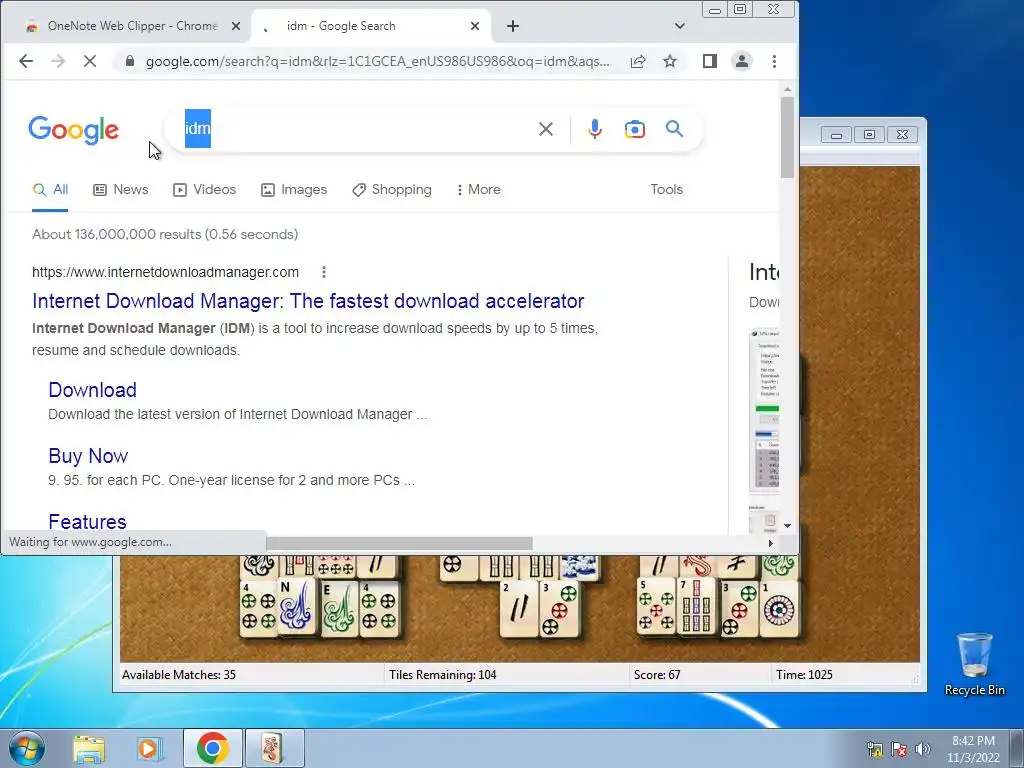1024x768 pixels.
Task: Select the 1 circle tile in Mahjong
Action: [x=779, y=608]
